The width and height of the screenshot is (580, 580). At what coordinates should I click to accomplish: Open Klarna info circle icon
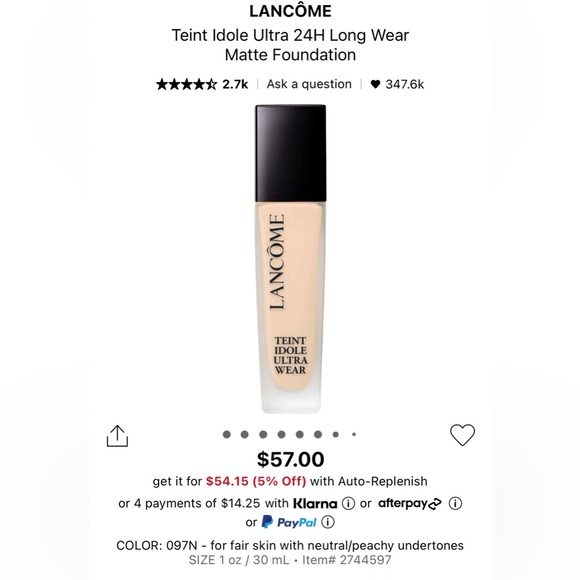348,503
